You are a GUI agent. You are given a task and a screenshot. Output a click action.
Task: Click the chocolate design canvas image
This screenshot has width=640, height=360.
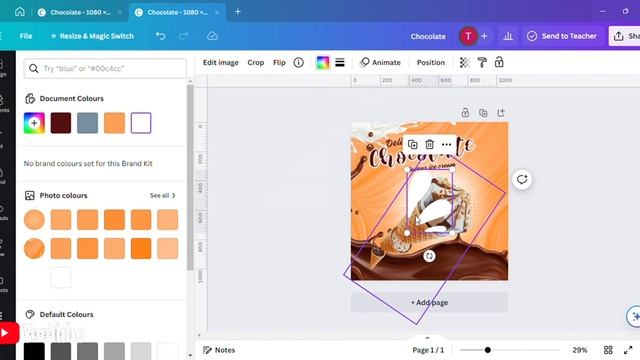429,201
